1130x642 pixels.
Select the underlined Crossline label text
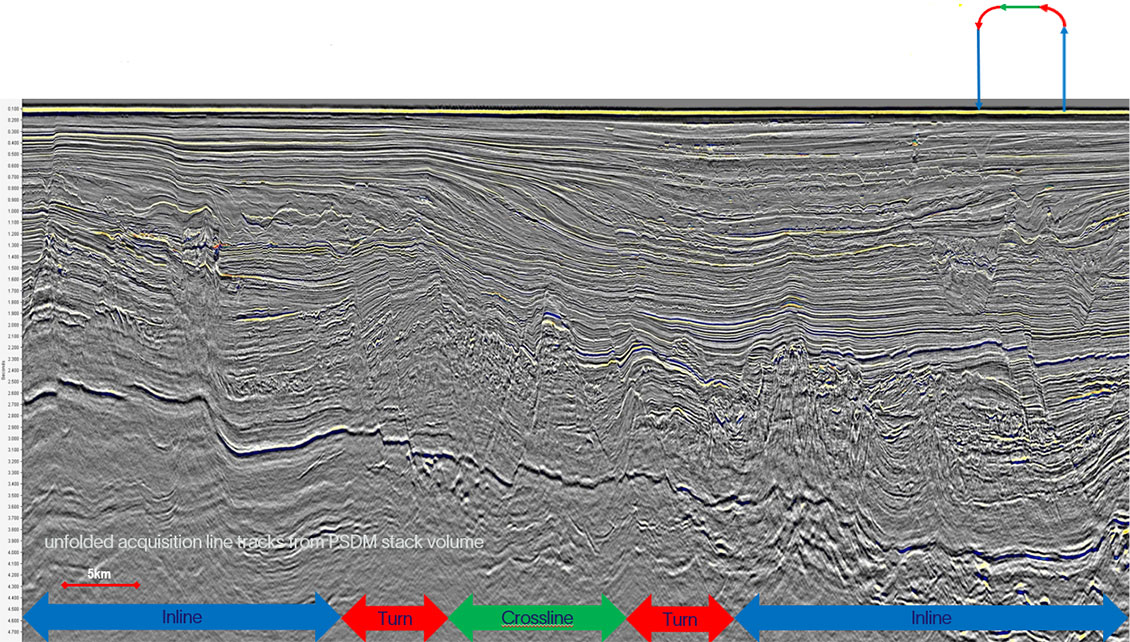coord(537,618)
